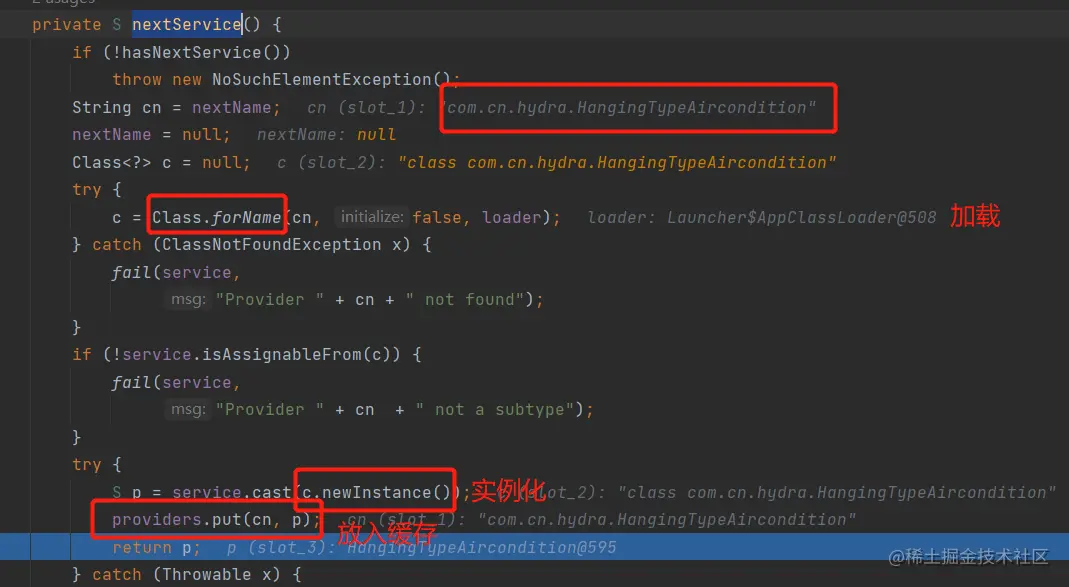Click 'Class<?>' in the c declaration
Screen dimensions: 1069x587
tap(112, 162)
